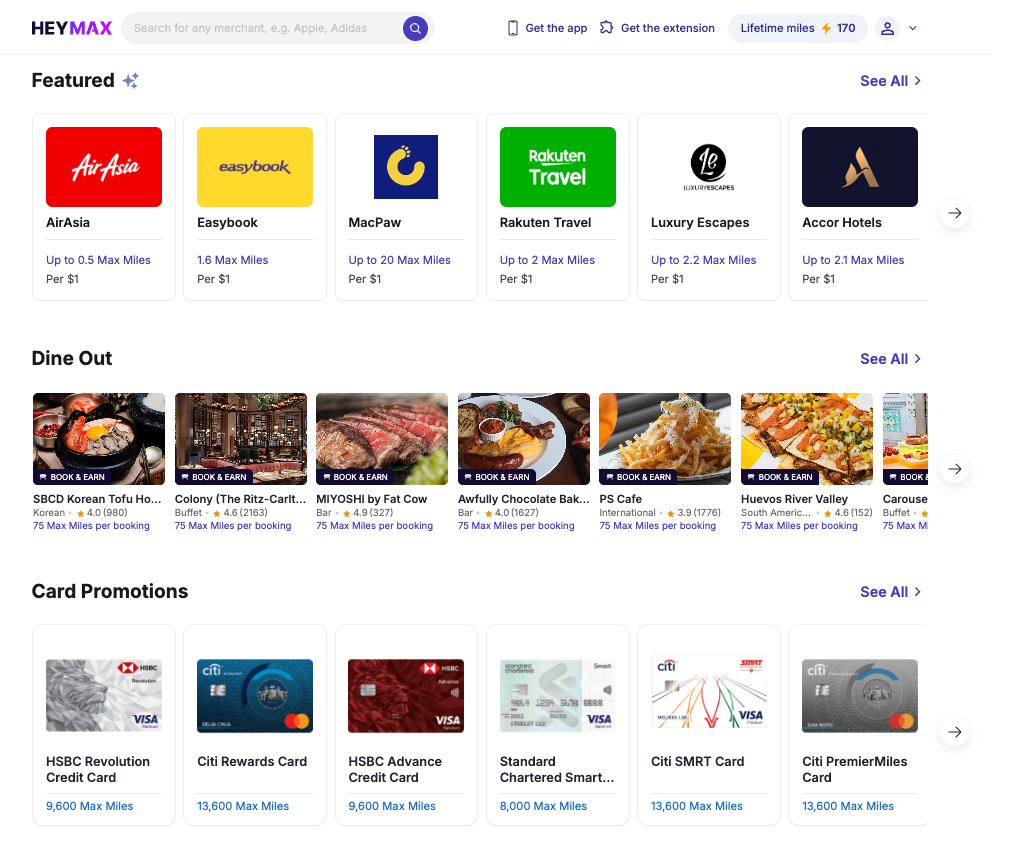1025x844 pixels.
Task: Click the purple search magnifier button
Action: [x=415, y=28]
